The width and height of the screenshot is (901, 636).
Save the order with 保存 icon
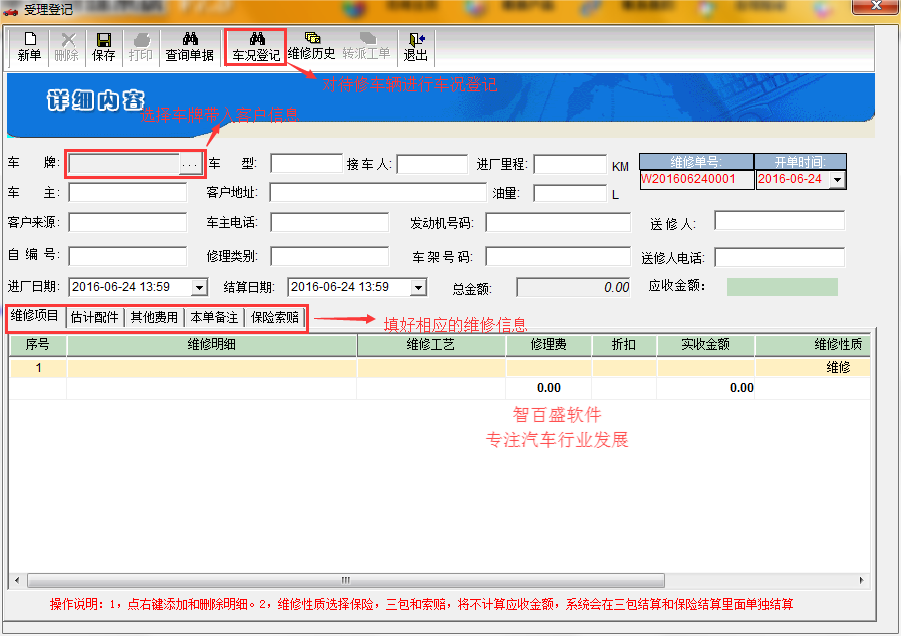[103, 47]
